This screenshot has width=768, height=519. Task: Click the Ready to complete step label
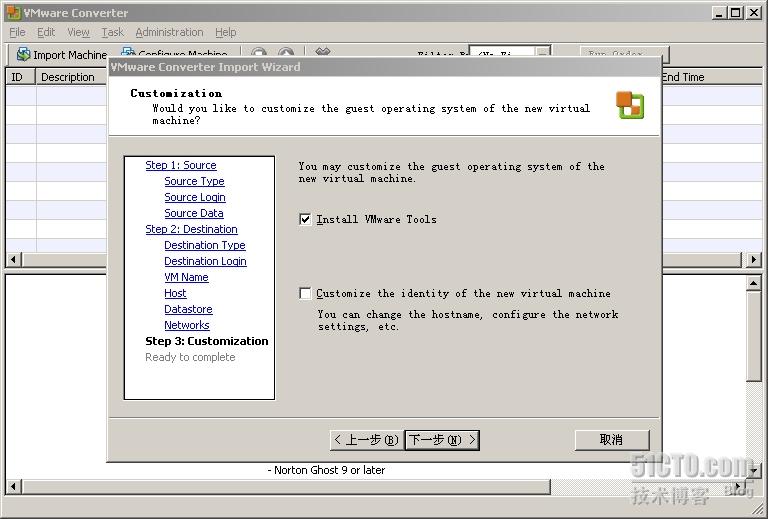tap(190, 357)
